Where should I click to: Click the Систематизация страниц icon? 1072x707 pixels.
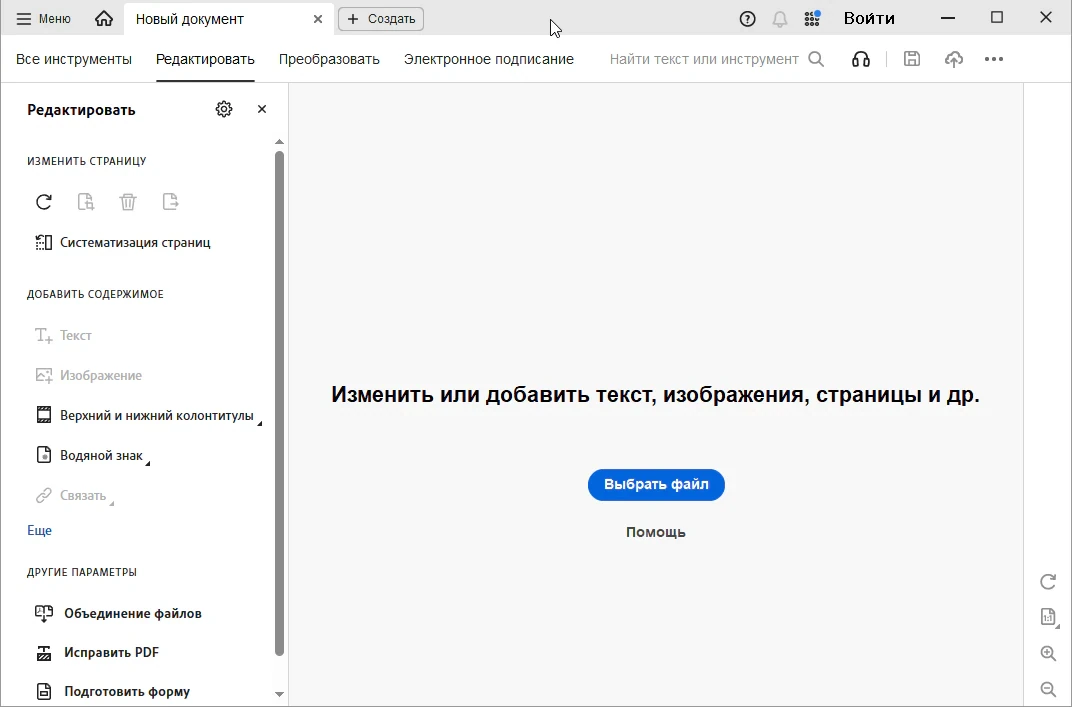tap(44, 243)
